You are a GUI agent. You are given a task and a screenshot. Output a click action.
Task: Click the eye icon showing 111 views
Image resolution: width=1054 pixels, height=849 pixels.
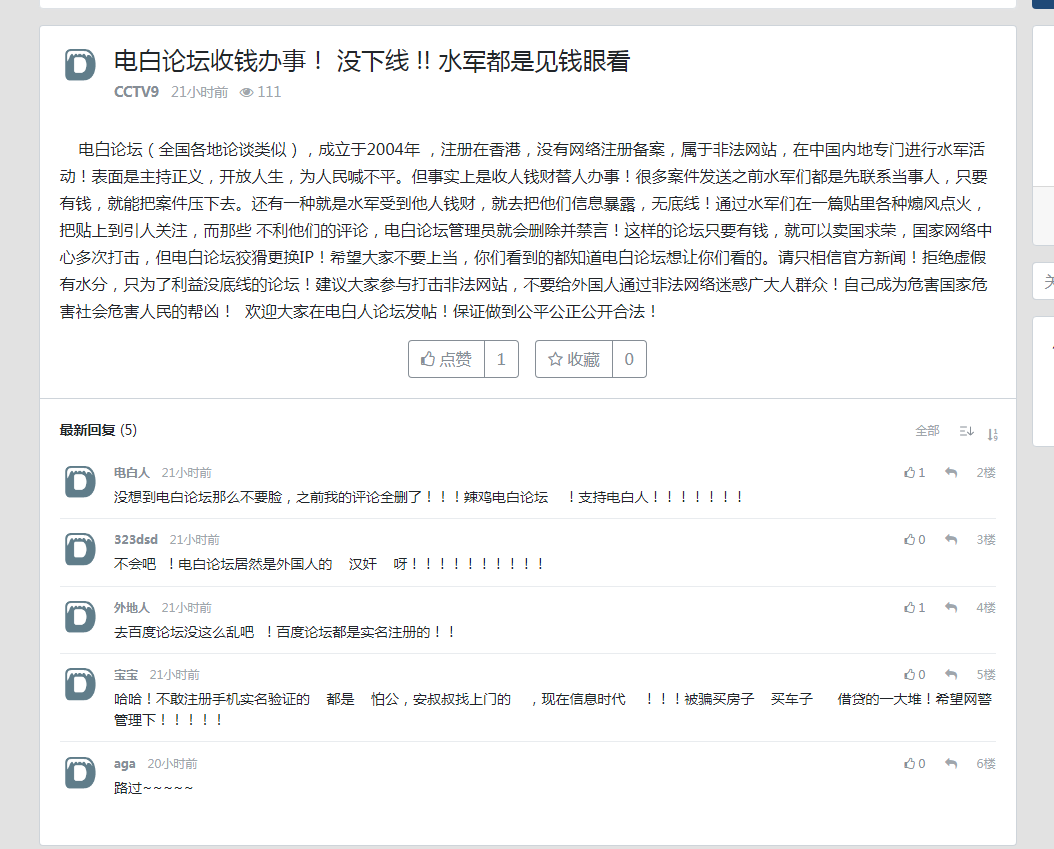[246, 91]
